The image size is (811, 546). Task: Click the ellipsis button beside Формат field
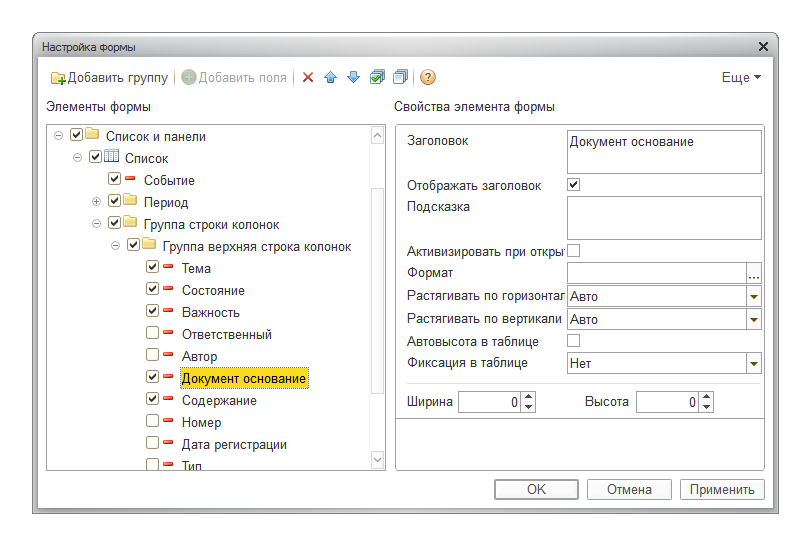(x=754, y=273)
